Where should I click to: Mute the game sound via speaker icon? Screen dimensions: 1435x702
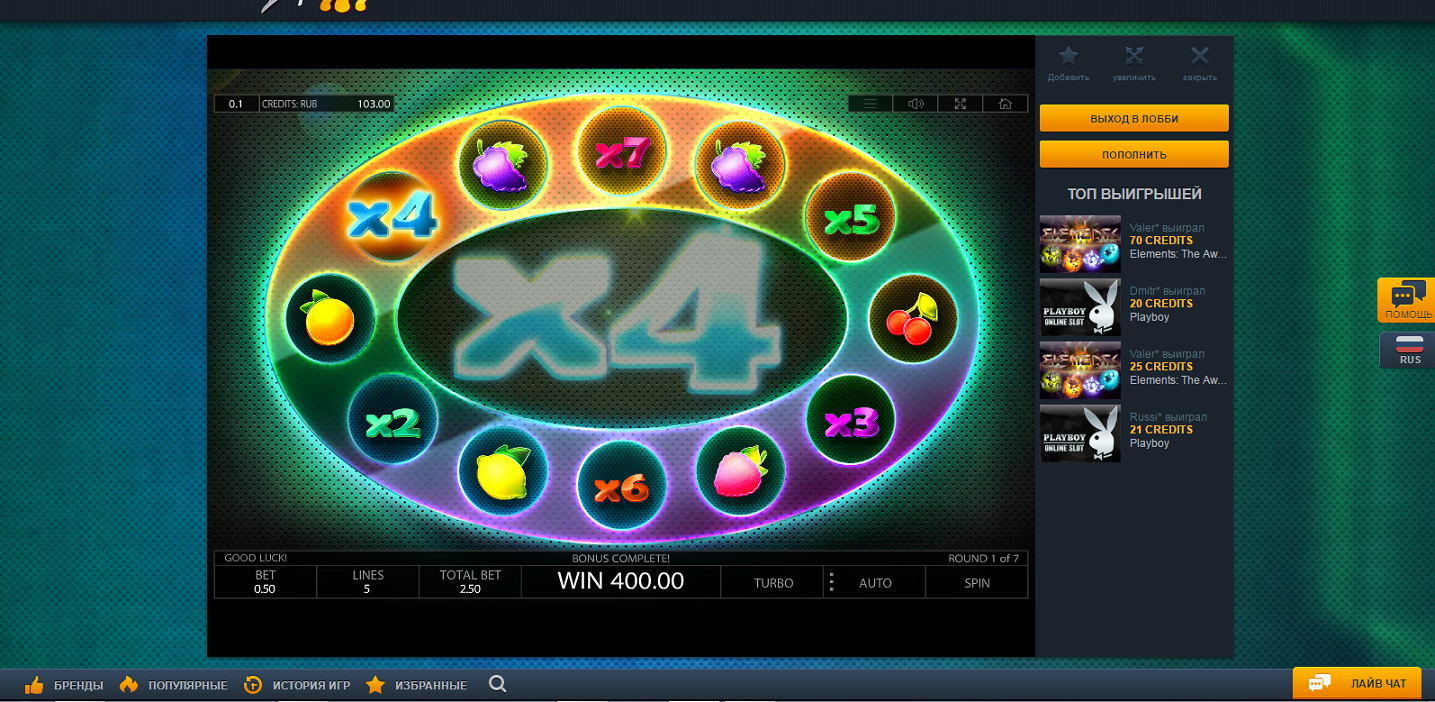tap(913, 103)
